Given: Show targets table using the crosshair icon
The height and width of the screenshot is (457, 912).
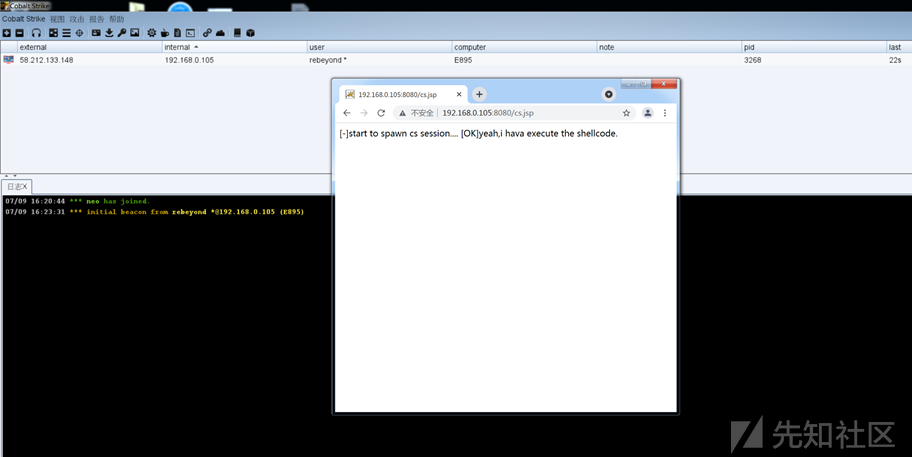Looking at the screenshot, I should (x=80, y=33).
